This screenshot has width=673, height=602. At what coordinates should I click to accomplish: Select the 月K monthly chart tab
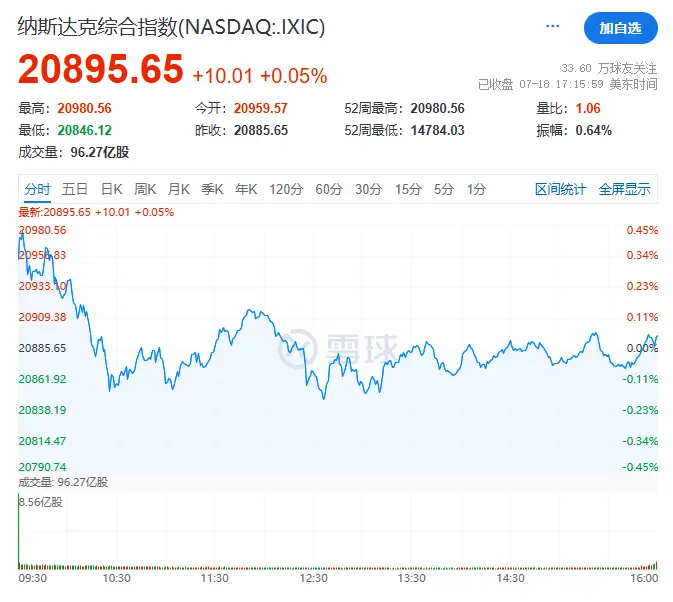click(179, 189)
